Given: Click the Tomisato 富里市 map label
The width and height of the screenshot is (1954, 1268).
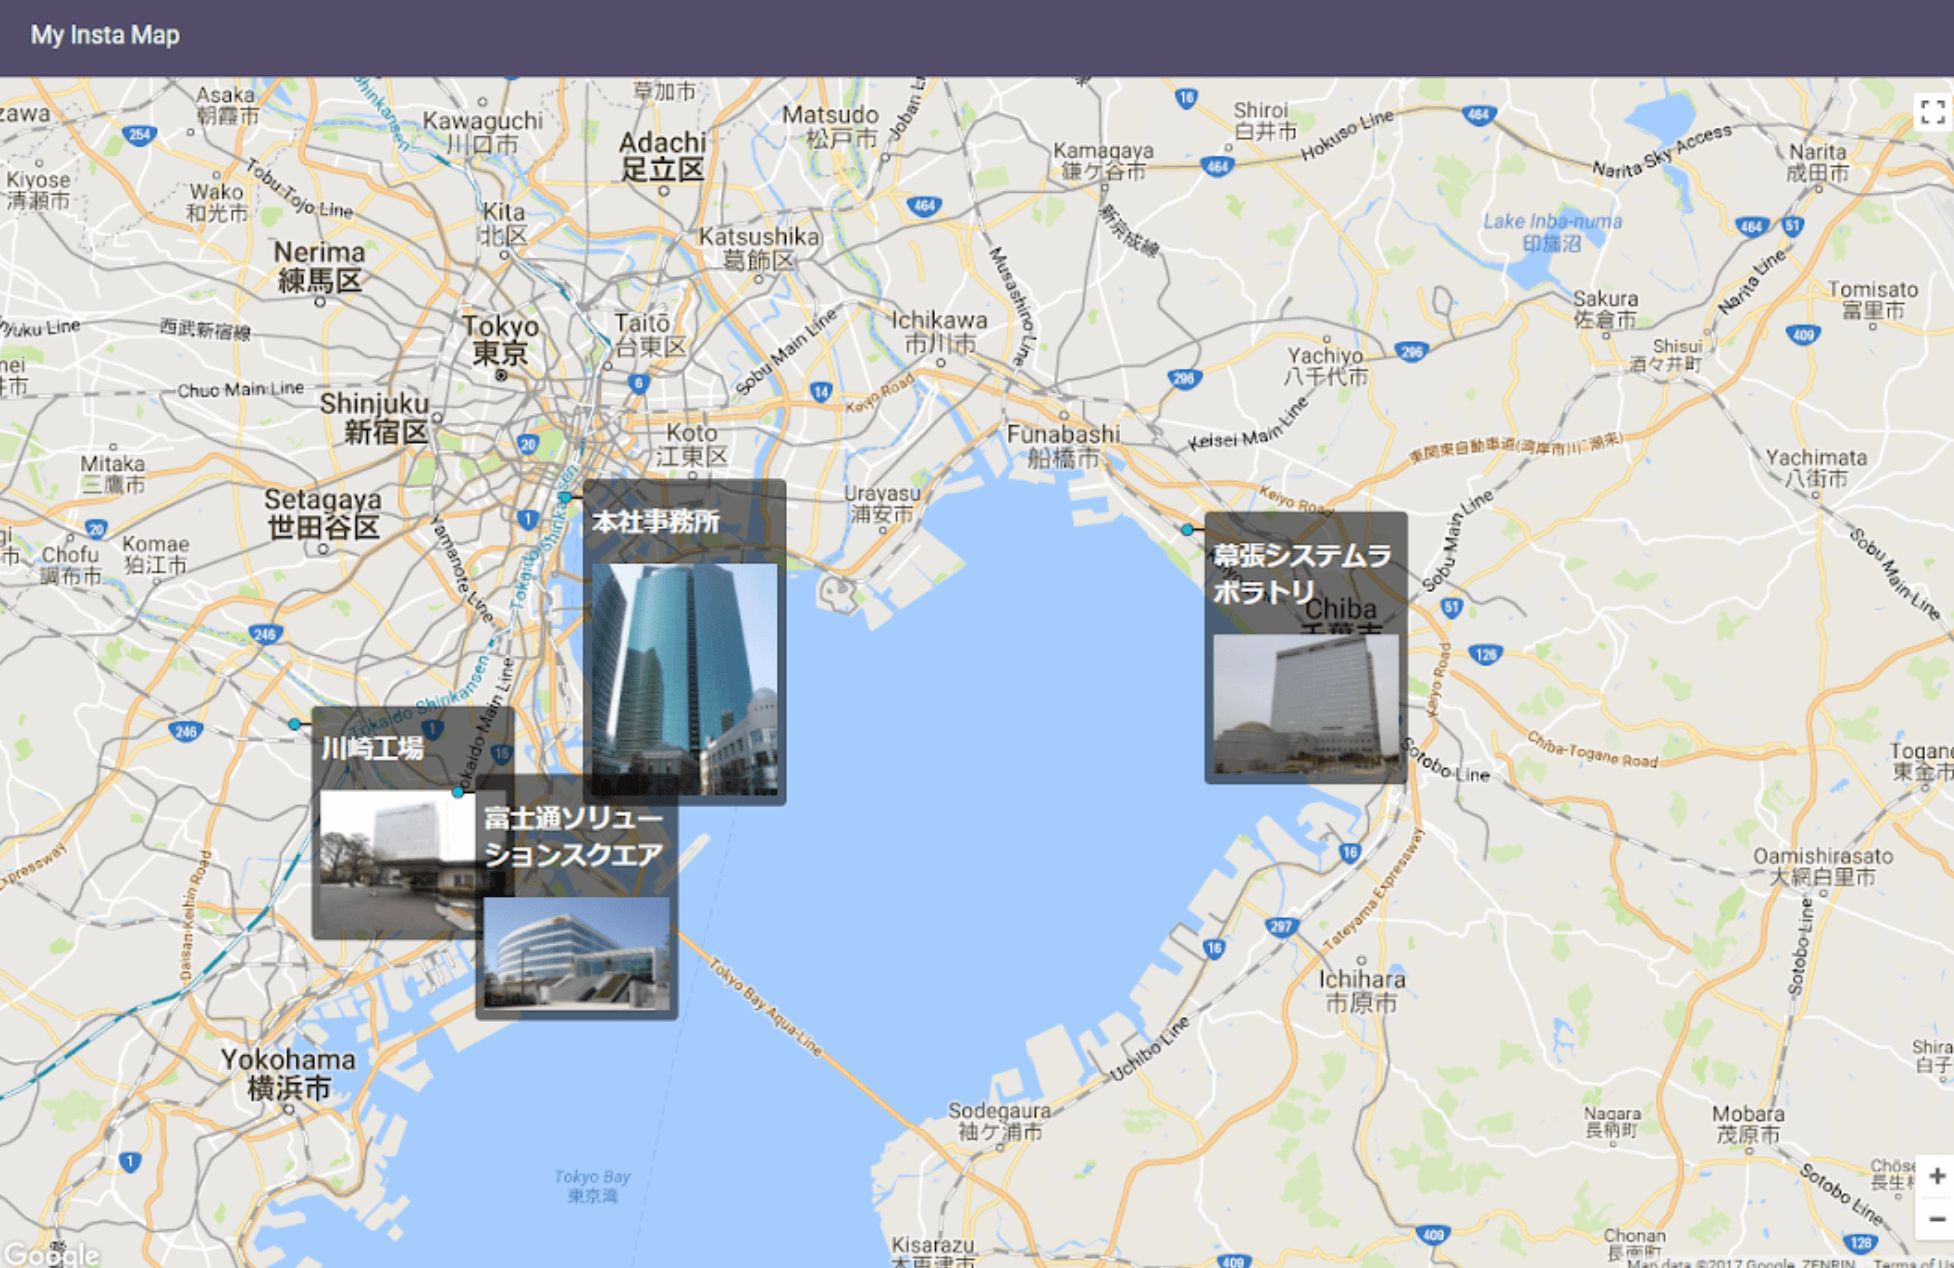Looking at the screenshot, I should (x=1873, y=300).
